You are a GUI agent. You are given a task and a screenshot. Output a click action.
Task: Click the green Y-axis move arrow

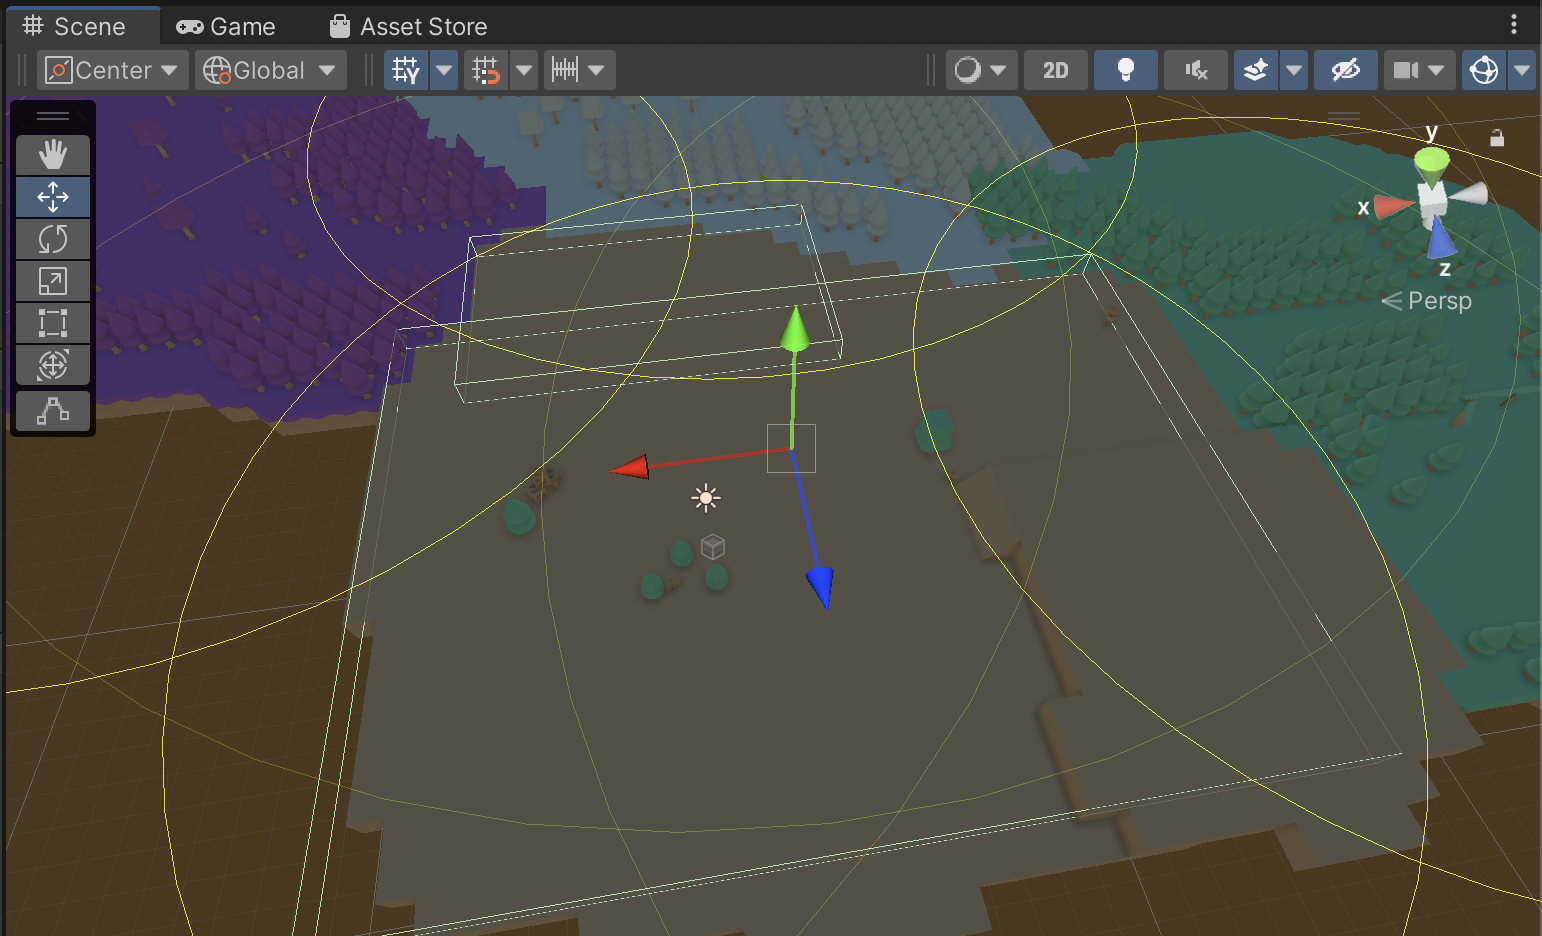(x=795, y=329)
